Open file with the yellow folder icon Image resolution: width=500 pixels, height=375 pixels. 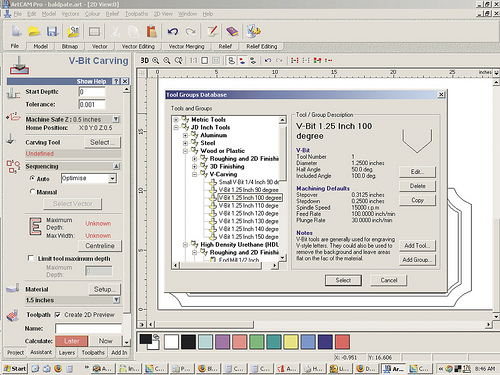(34, 32)
